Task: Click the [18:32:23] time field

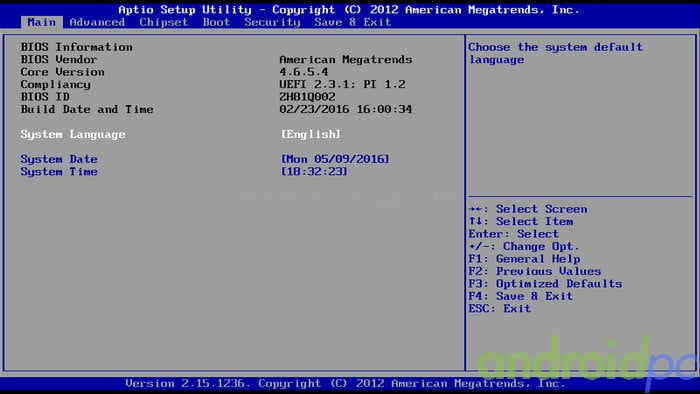Action: [314, 172]
